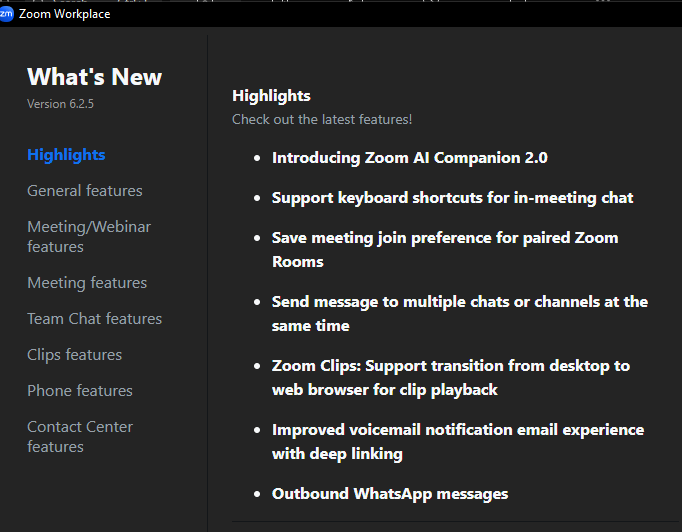Open the Phone features section
The width and height of the screenshot is (682, 532).
[x=80, y=391]
